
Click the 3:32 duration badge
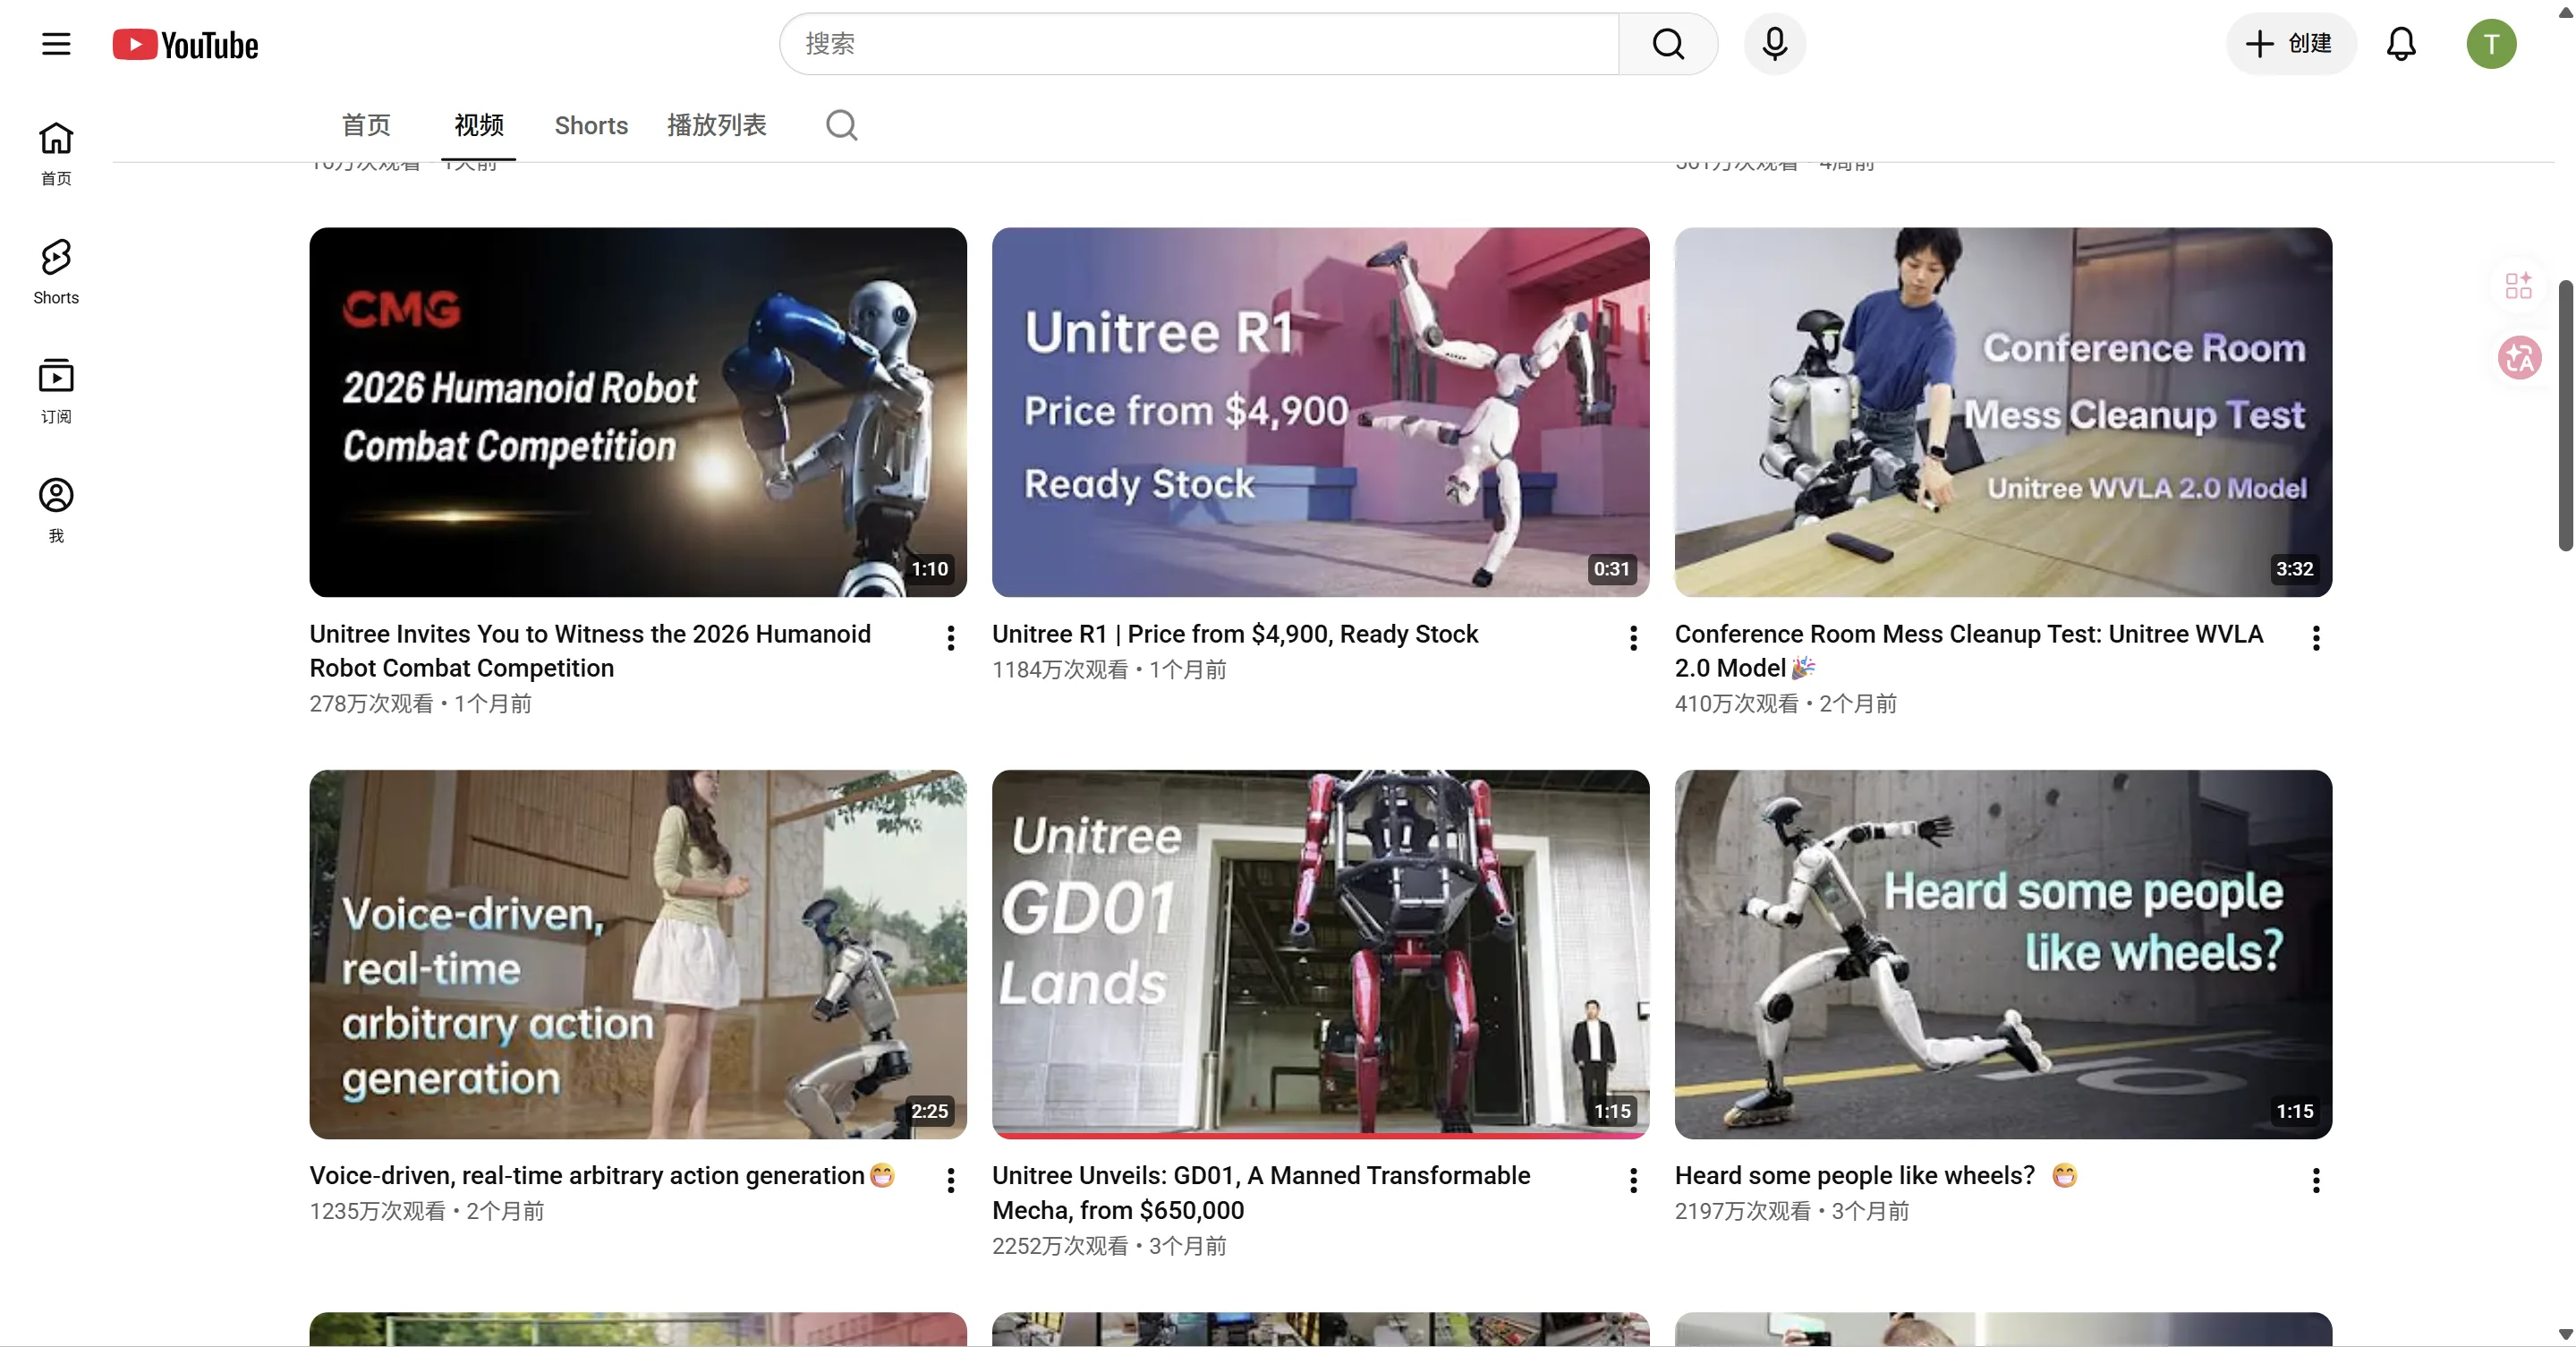(x=2294, y=569)
